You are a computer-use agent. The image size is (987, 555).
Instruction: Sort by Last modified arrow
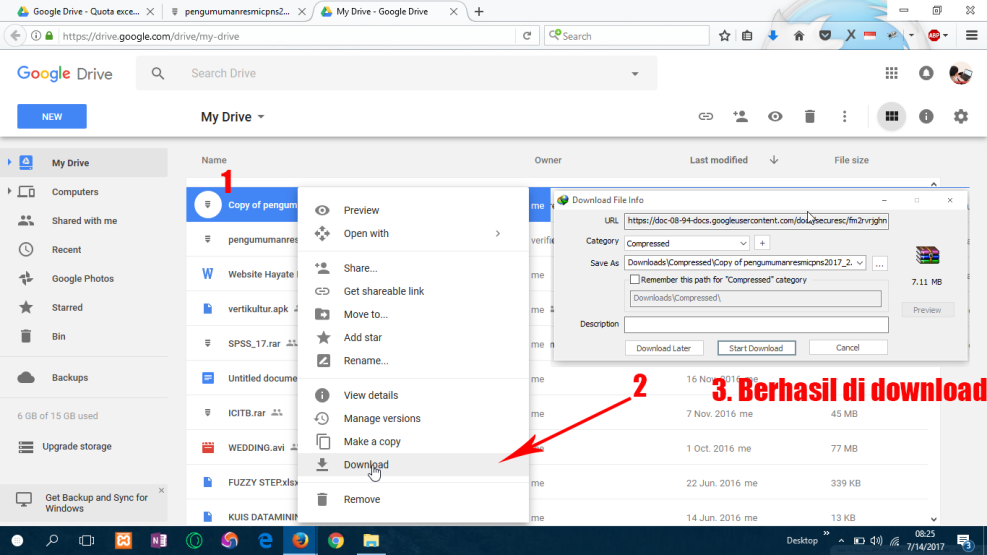pos(774,160)
